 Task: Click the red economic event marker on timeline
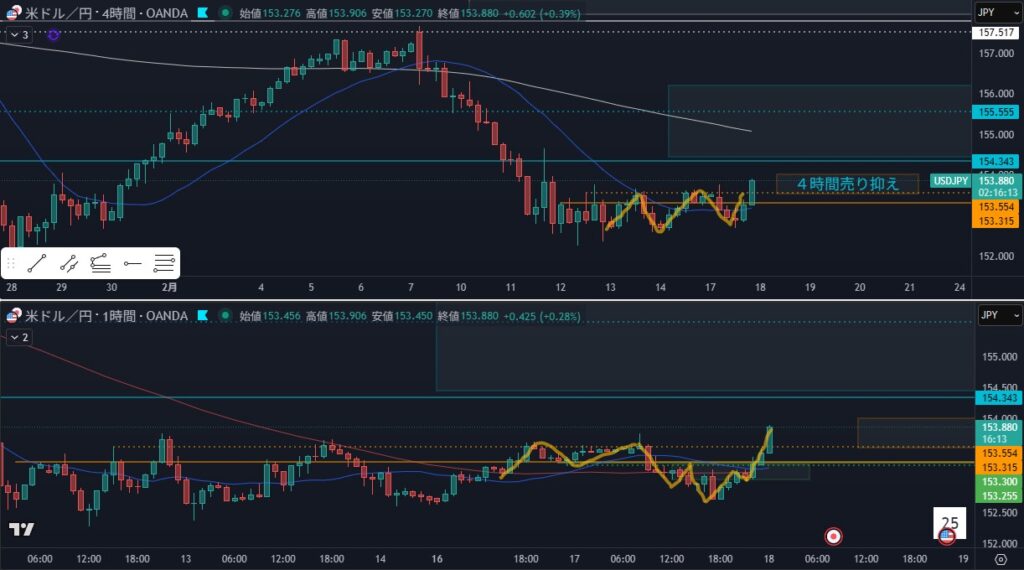click(x=833, y=536)
